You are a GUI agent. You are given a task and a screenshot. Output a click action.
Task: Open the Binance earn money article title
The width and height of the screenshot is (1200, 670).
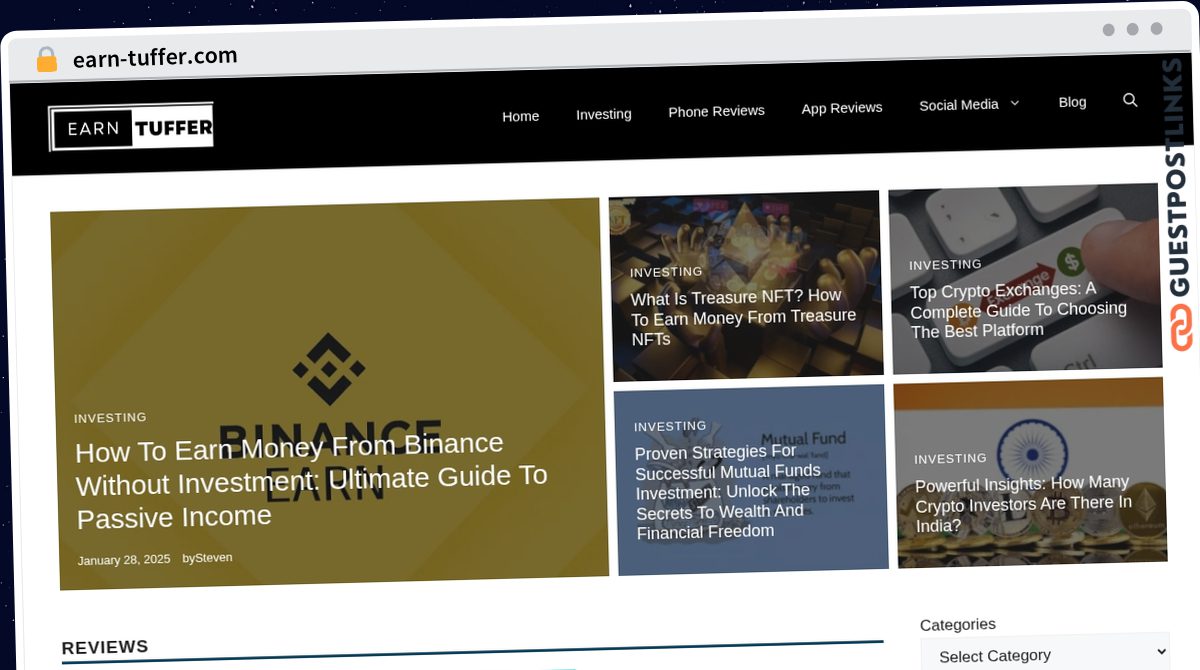(311, 483)
